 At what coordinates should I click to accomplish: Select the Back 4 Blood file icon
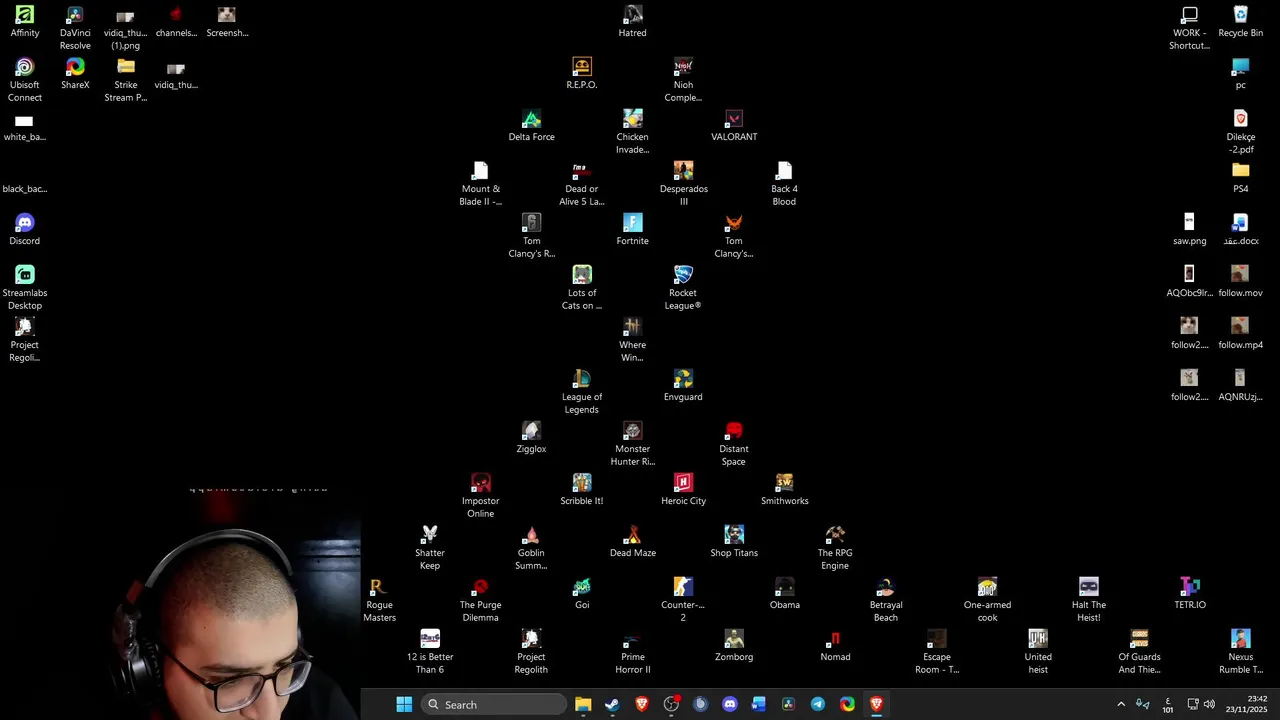coord(784,184)
